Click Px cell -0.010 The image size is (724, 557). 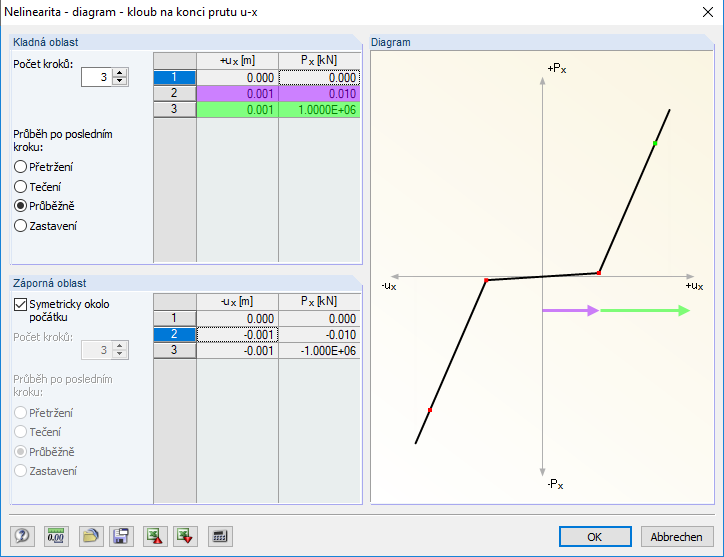click(319, 335)
